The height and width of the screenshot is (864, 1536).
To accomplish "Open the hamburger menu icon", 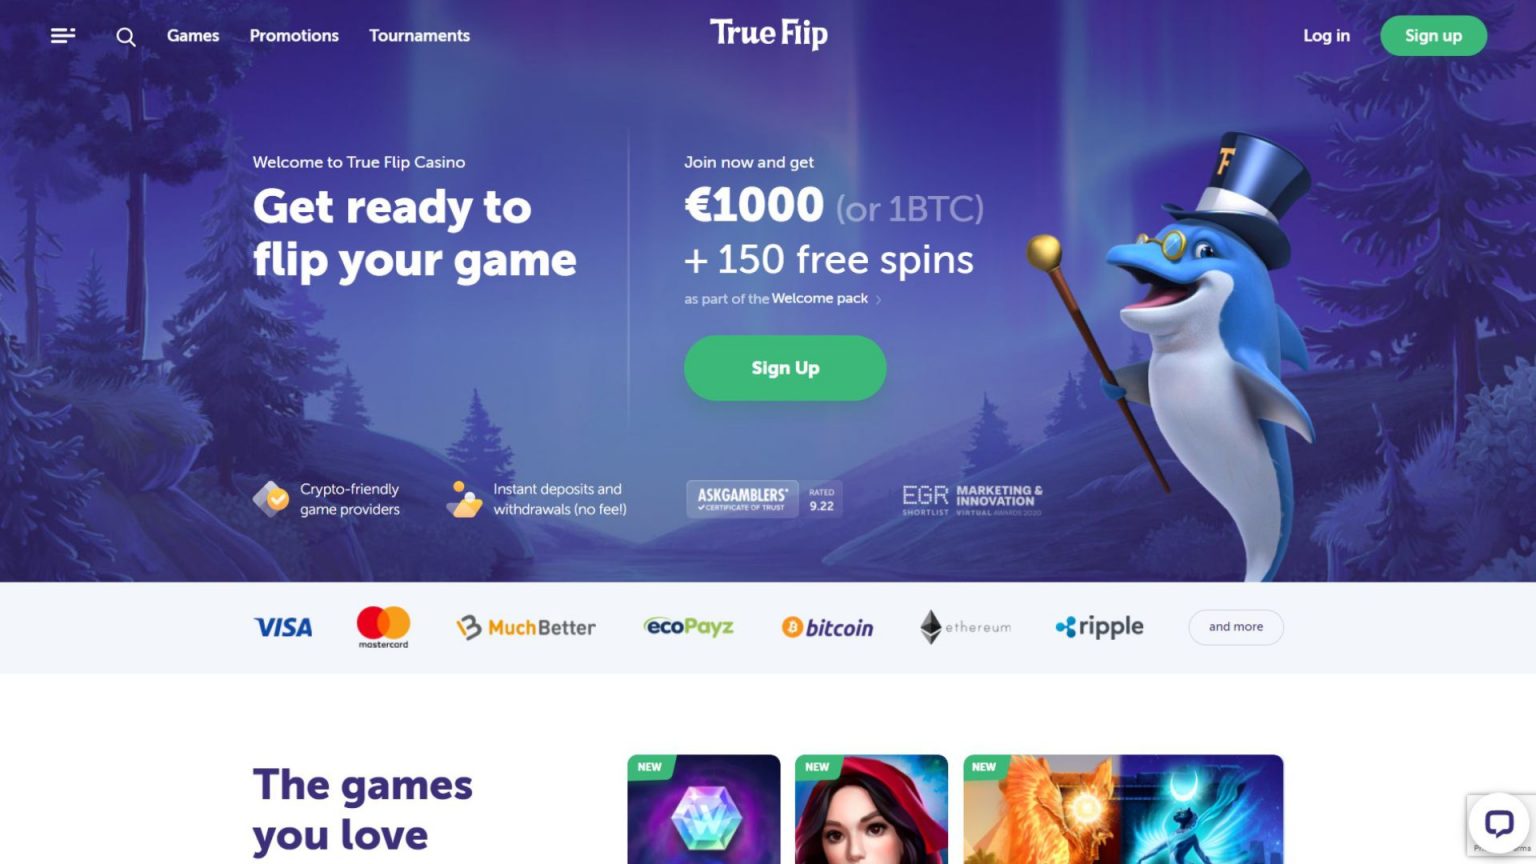I will 63,36.
